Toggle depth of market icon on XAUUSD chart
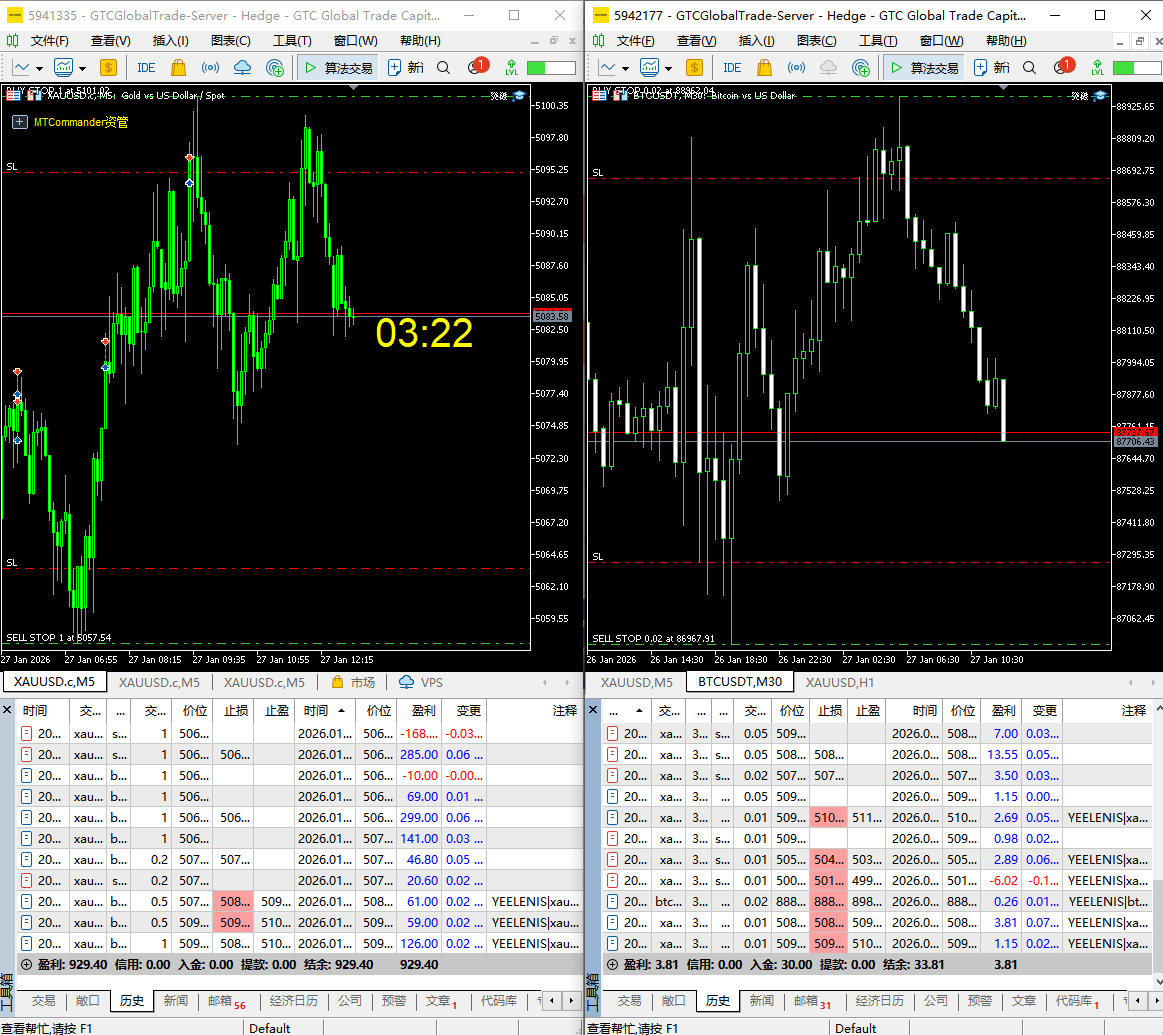 click(33, 95)
